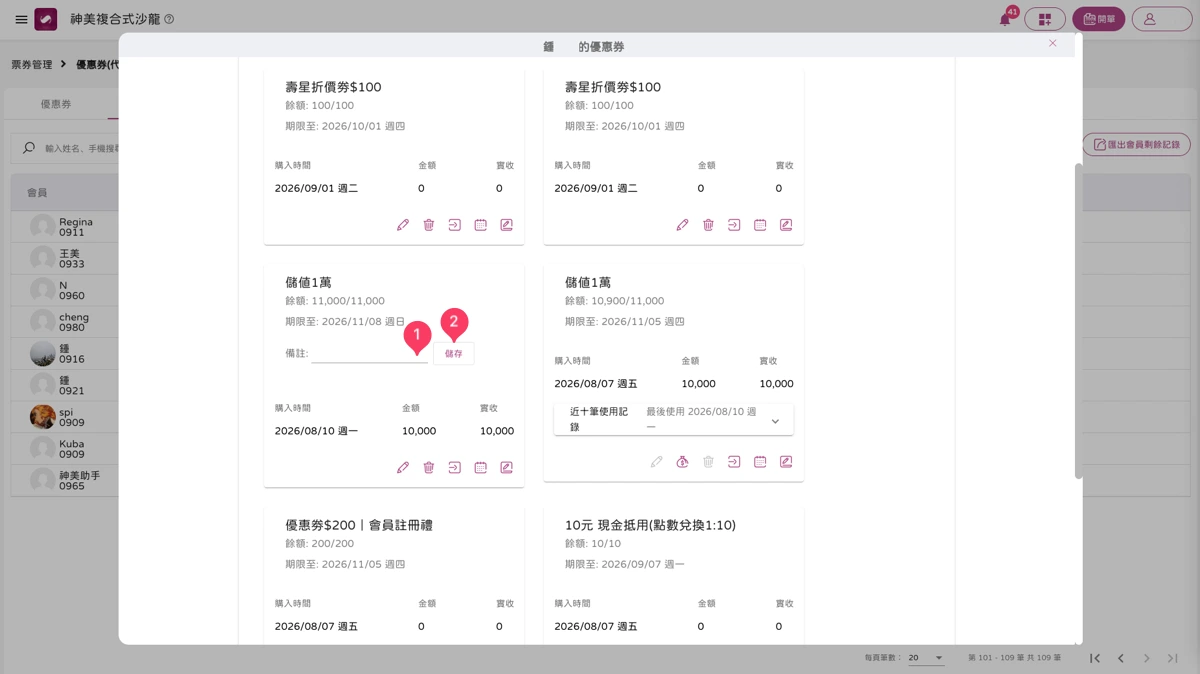Open the hamburger menu in the top bar
The width and height of the screenshot is (1200, 674).
tap(21, 19)
